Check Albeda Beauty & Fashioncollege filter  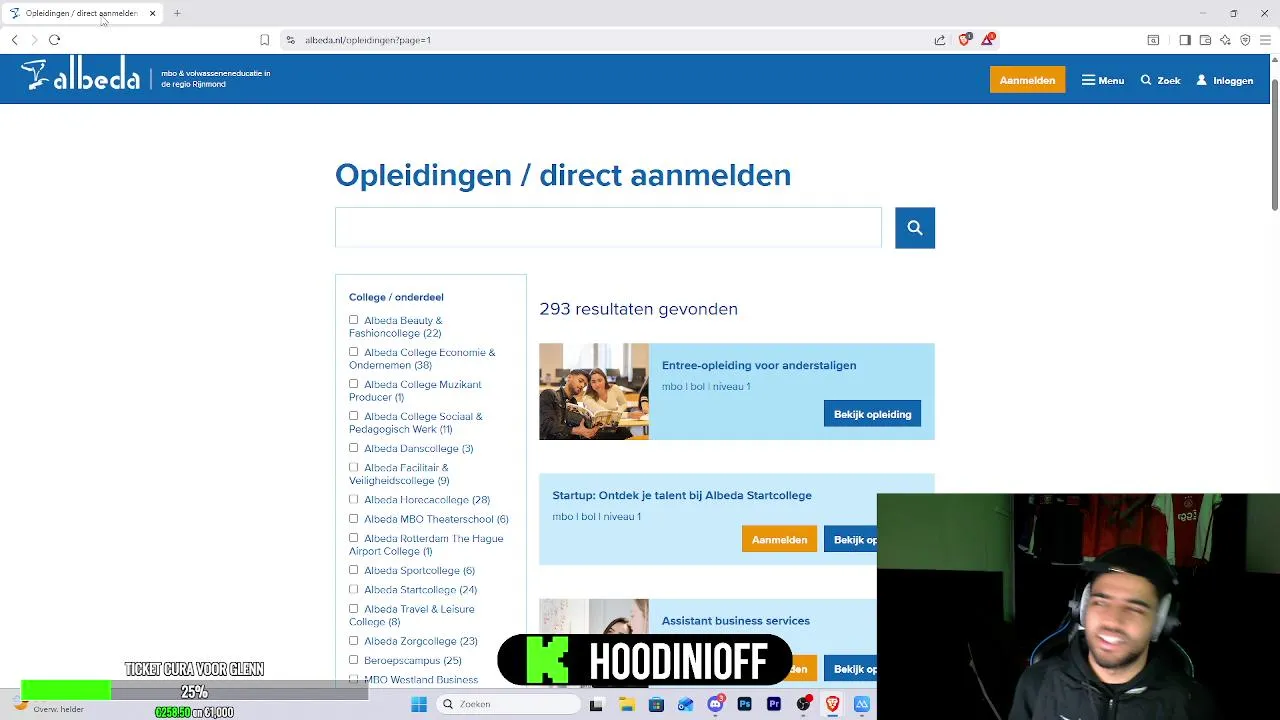coord(353,320)
